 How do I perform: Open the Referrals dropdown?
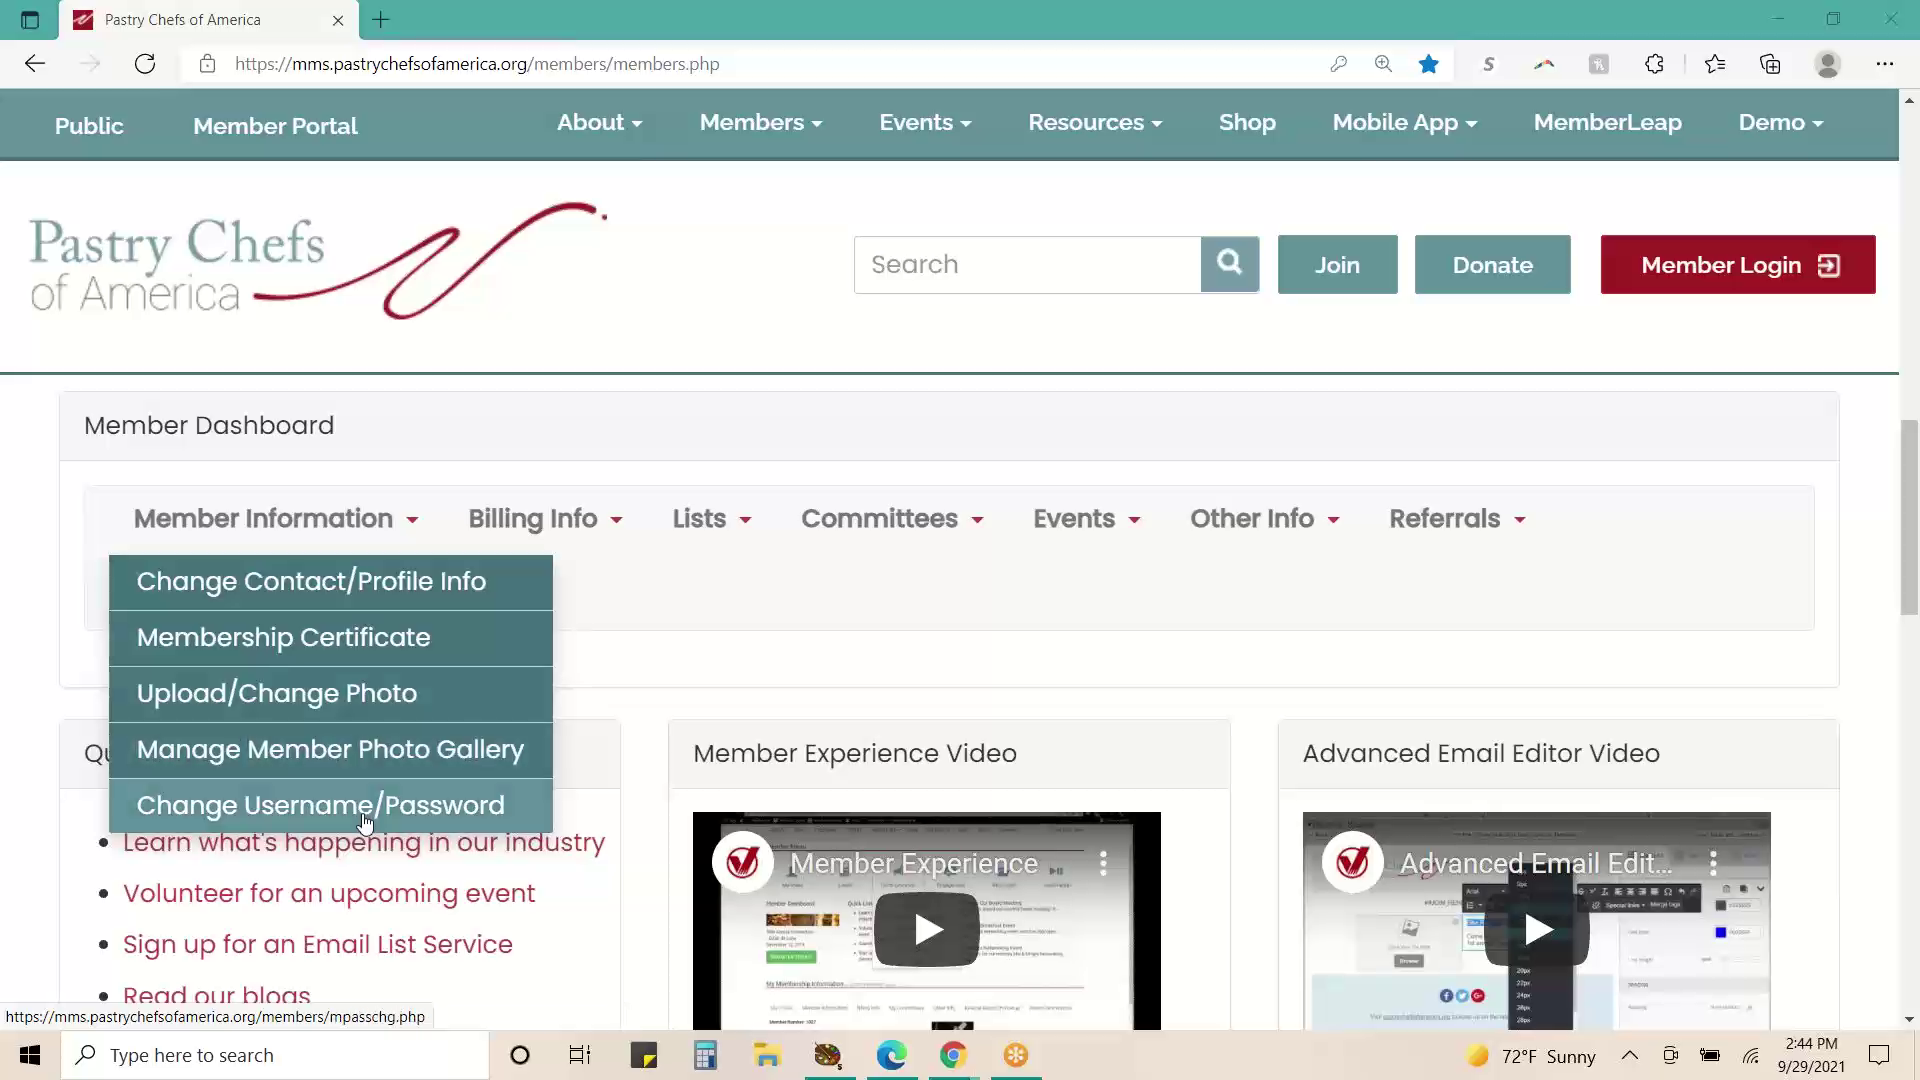(x=1457, y=519)
